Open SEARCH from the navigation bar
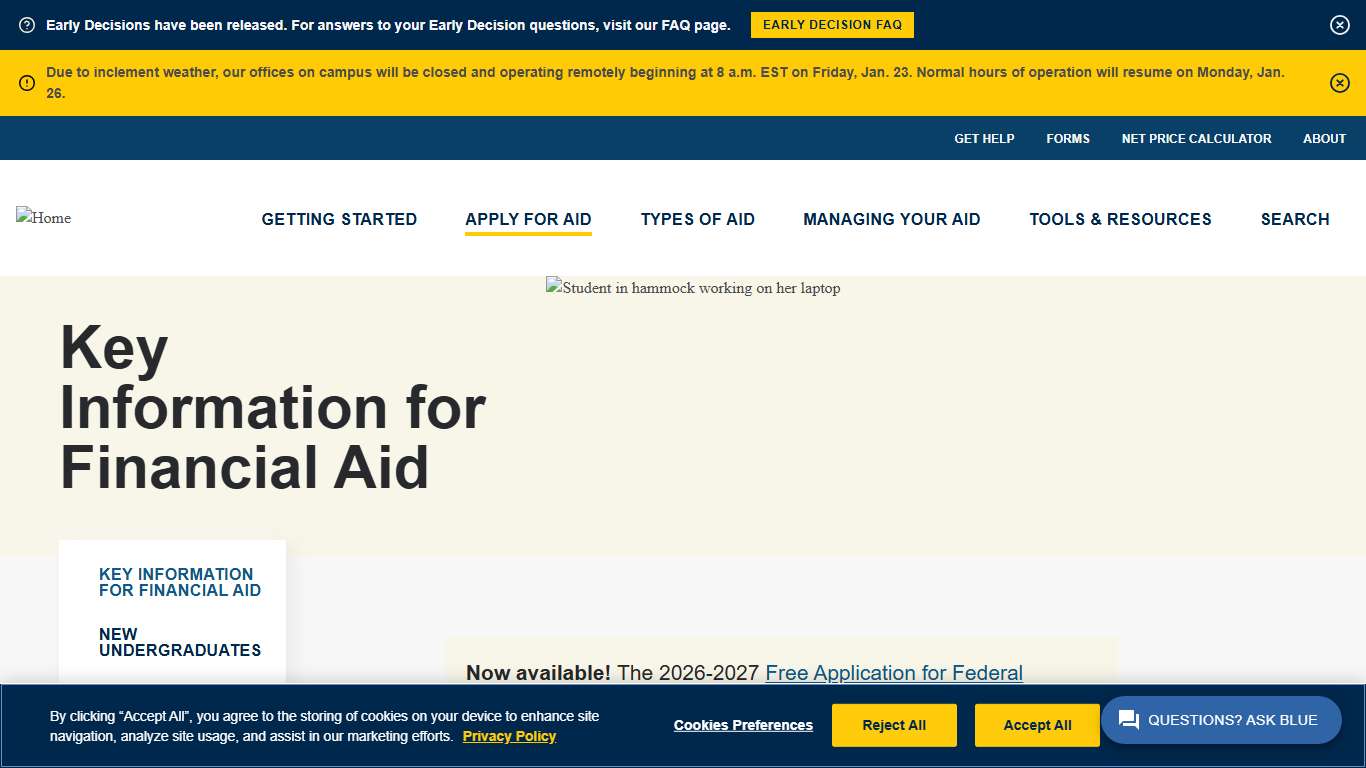The width and height of the screenshot is (1366, 768). [1295, 219]
